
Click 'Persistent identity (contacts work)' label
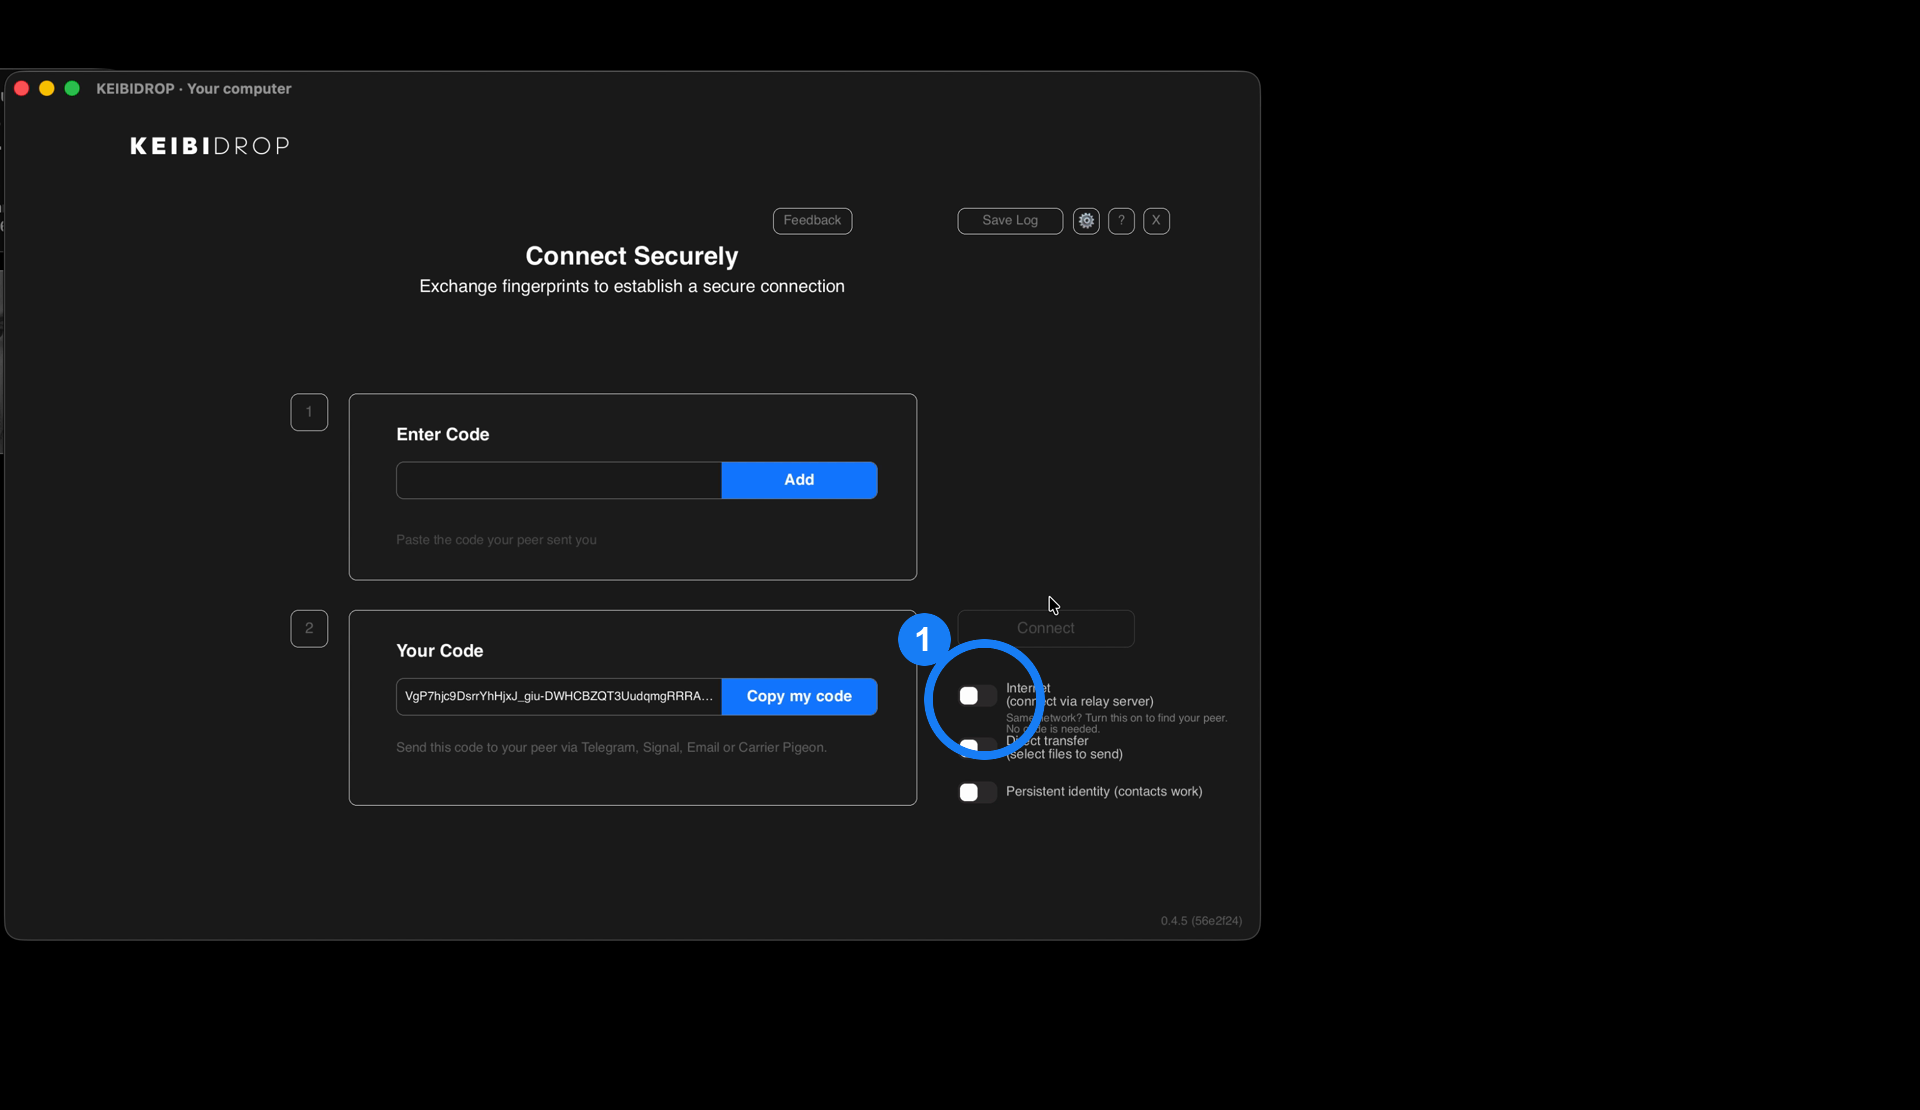pyautogui.click(x=1104, y=792)
